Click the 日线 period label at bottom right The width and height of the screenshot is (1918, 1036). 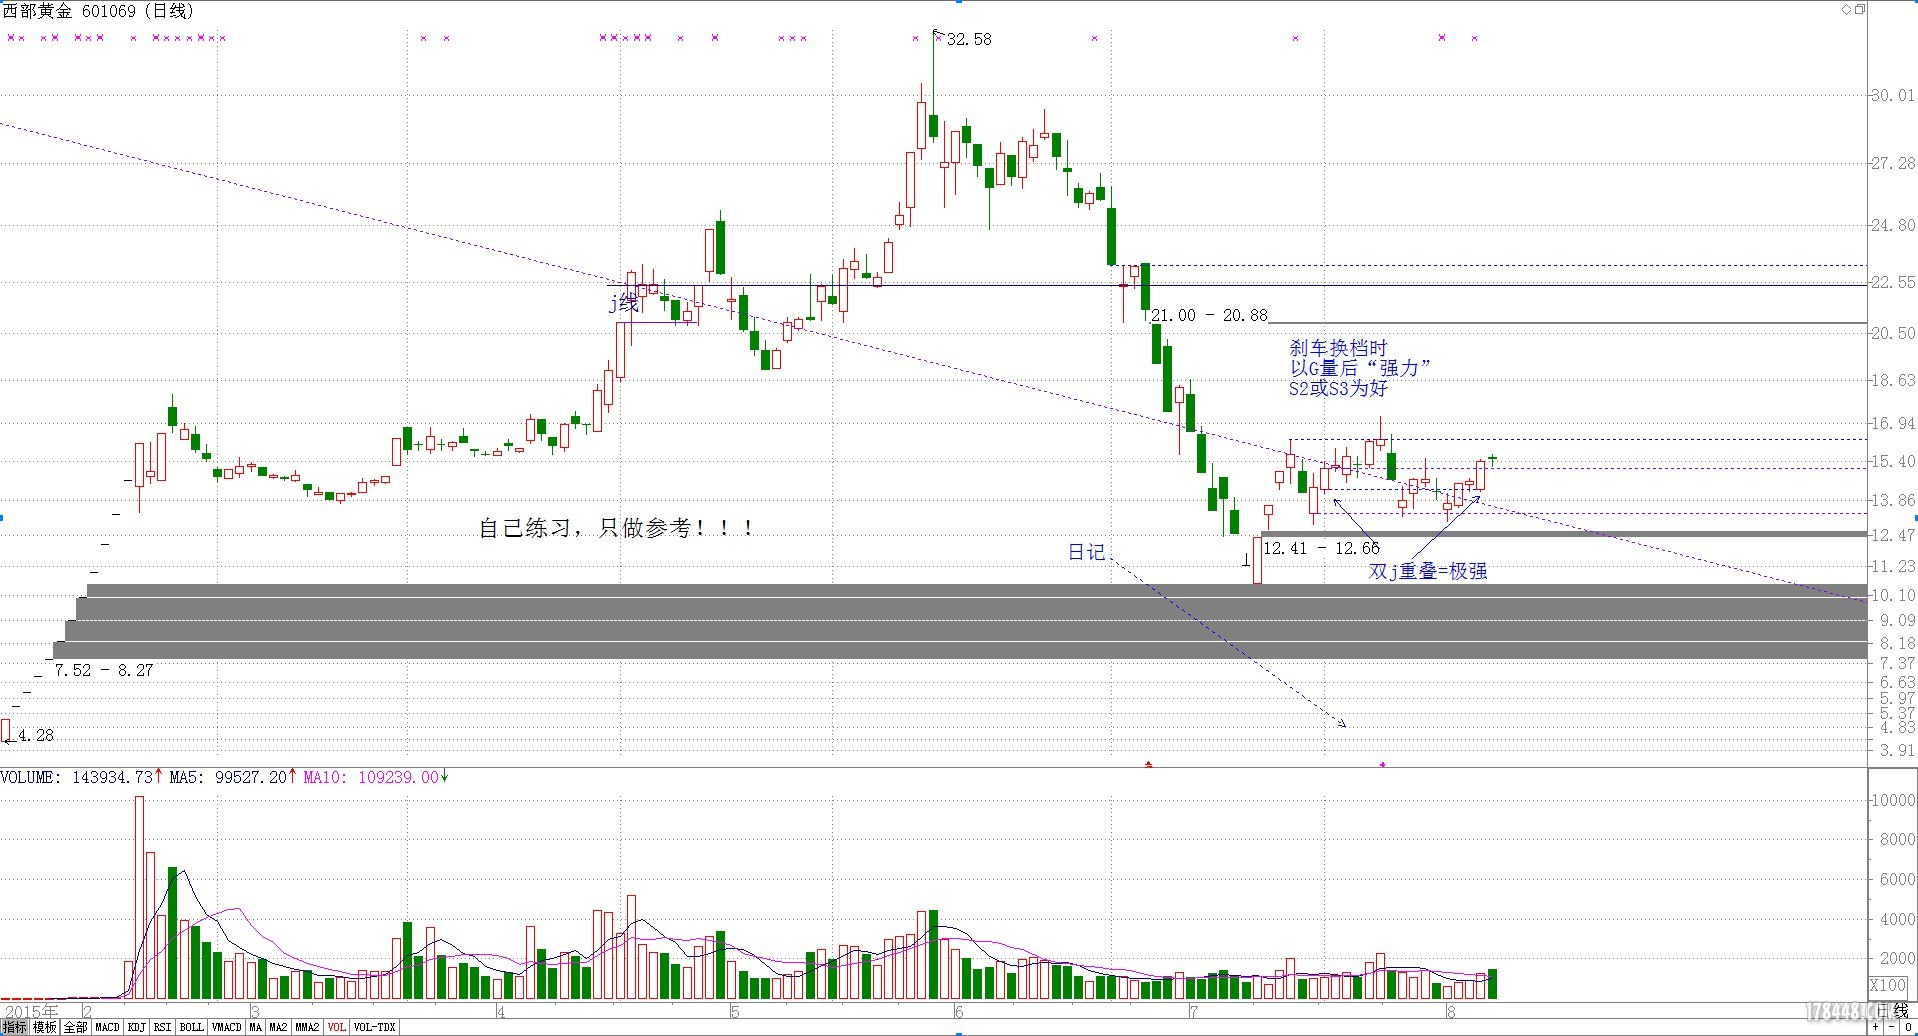1891,1011
